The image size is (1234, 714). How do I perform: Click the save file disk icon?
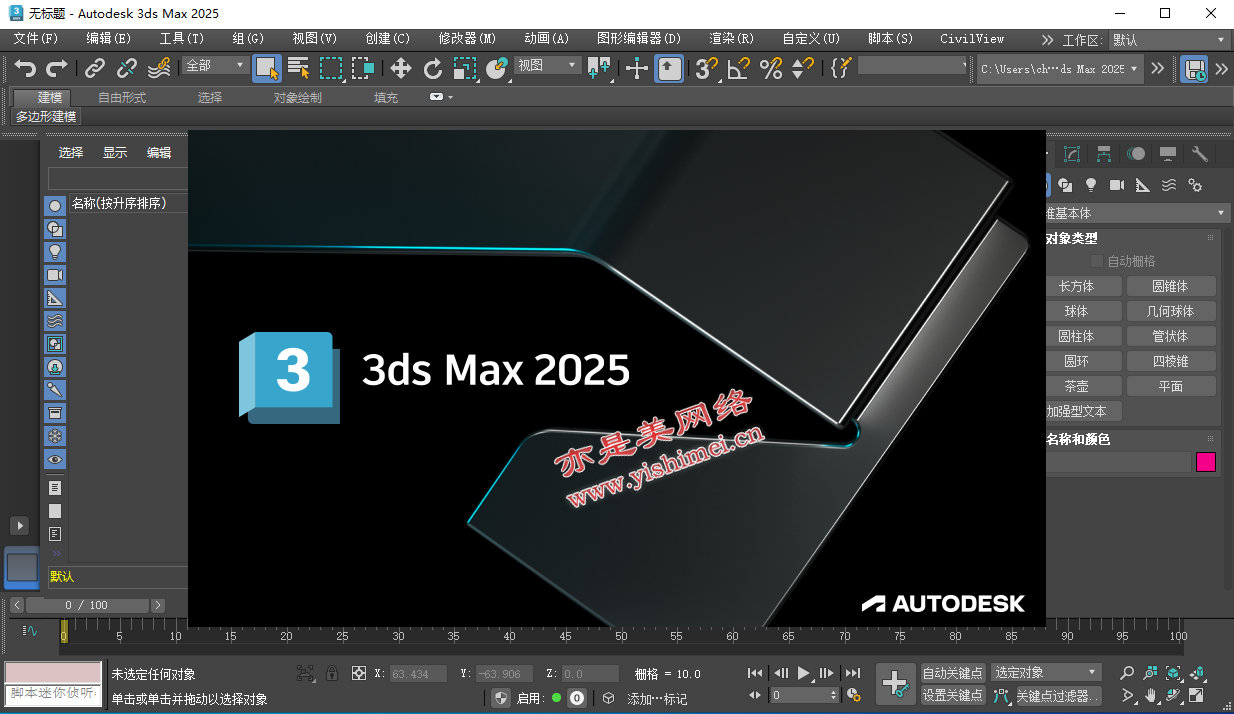(x=1194, y=68)
